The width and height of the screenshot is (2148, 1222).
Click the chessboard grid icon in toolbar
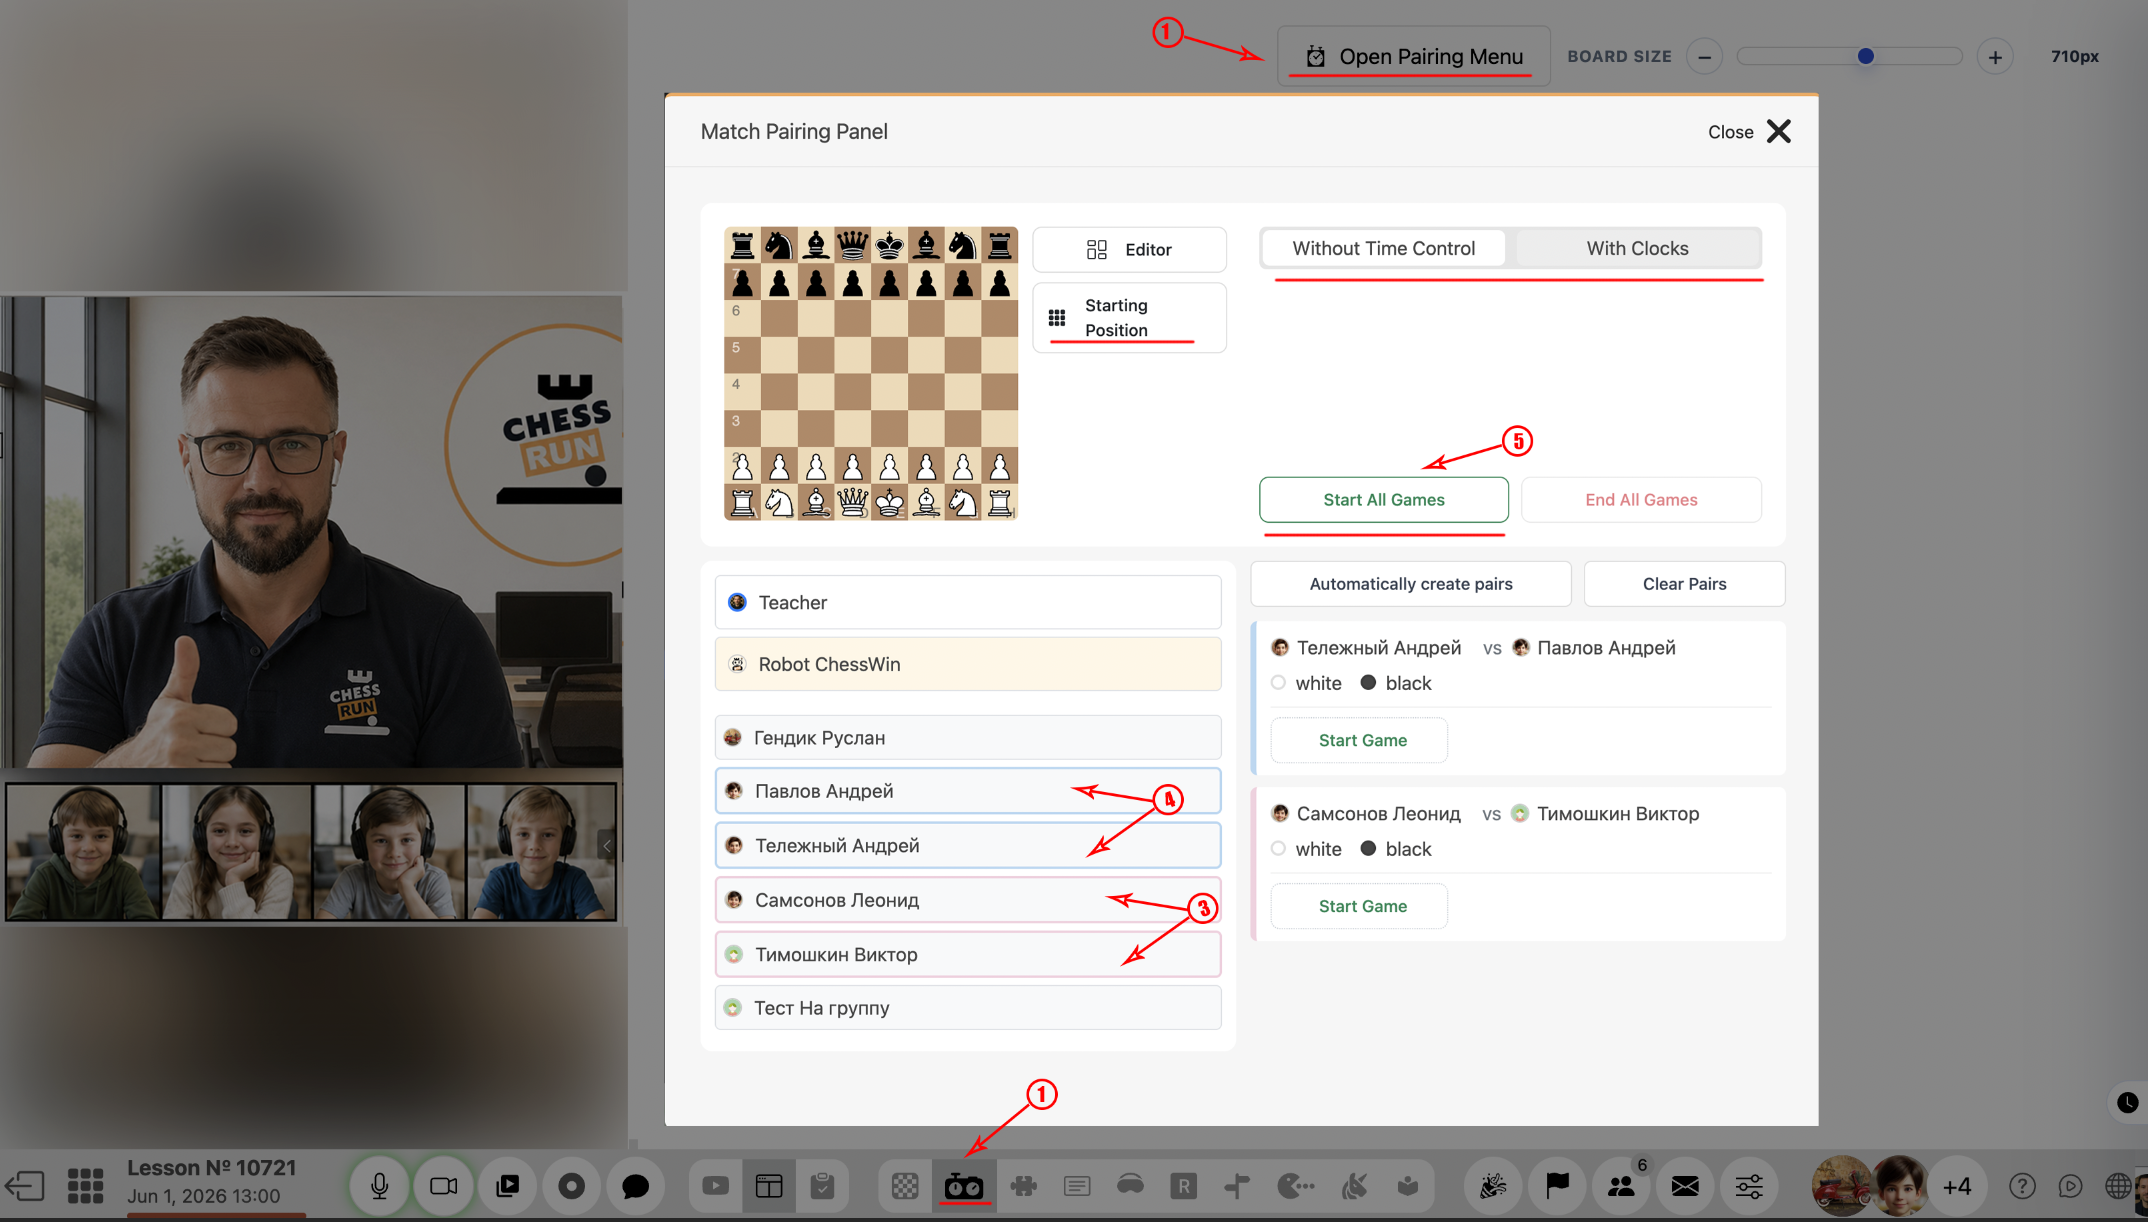(x=905, y=1187)
